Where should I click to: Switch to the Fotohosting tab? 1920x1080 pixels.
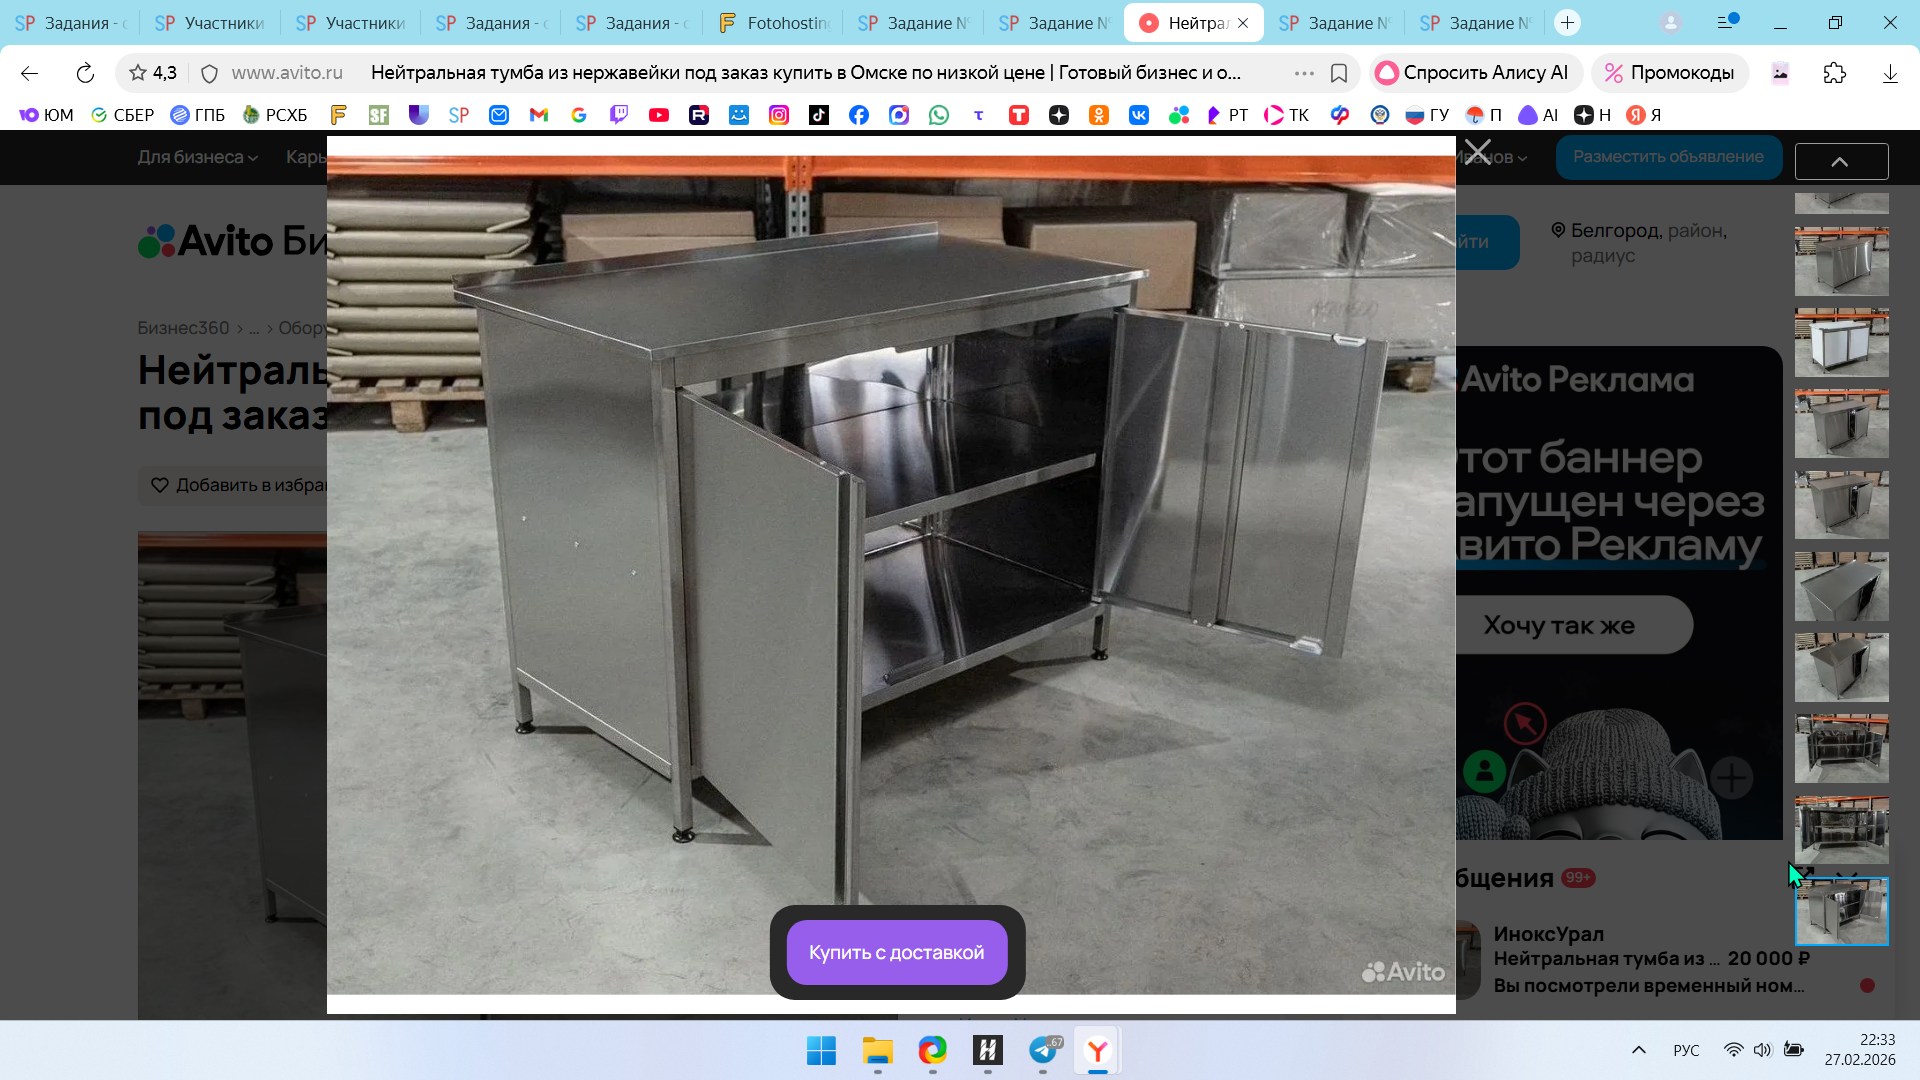click(x=773, y=22)
